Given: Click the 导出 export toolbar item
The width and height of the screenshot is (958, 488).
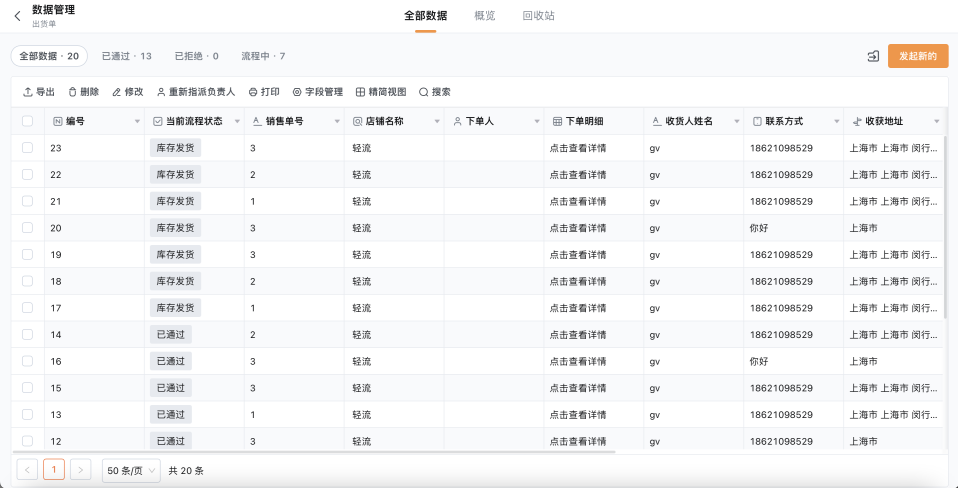Looking at the screenshot, I should 38,92.
